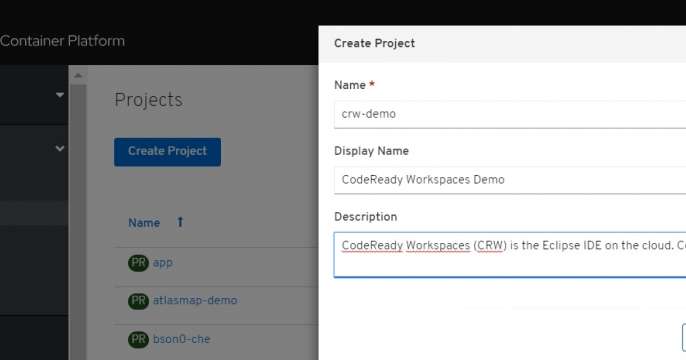Click the Display Name input field
Screen dimensions: 686x360
510,180
